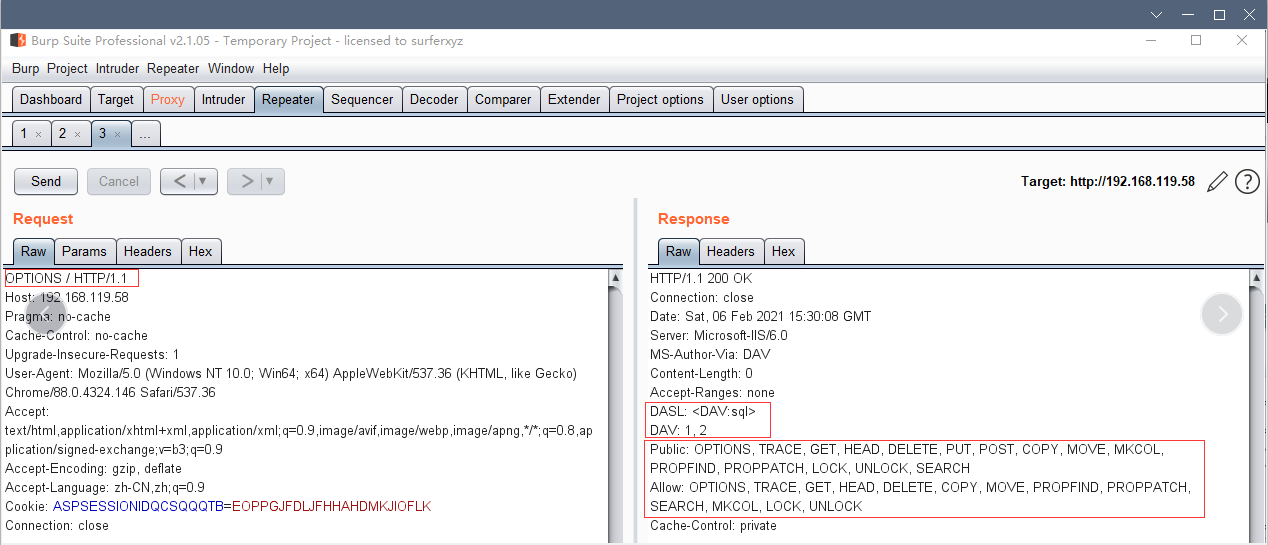Click the Content-Length: 0 response line
The height and width of the screenshot is (545, 1268).
coord(701,373)
